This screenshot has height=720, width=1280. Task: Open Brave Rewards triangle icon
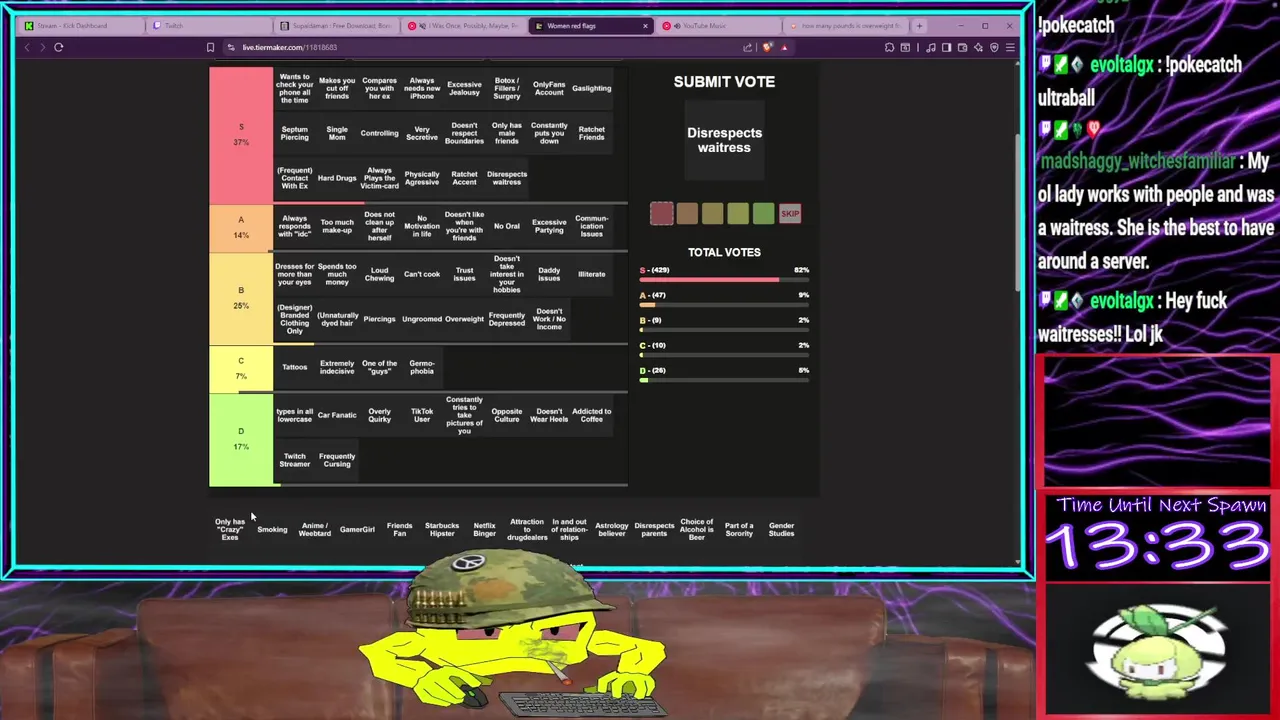[x=784, y=47]
